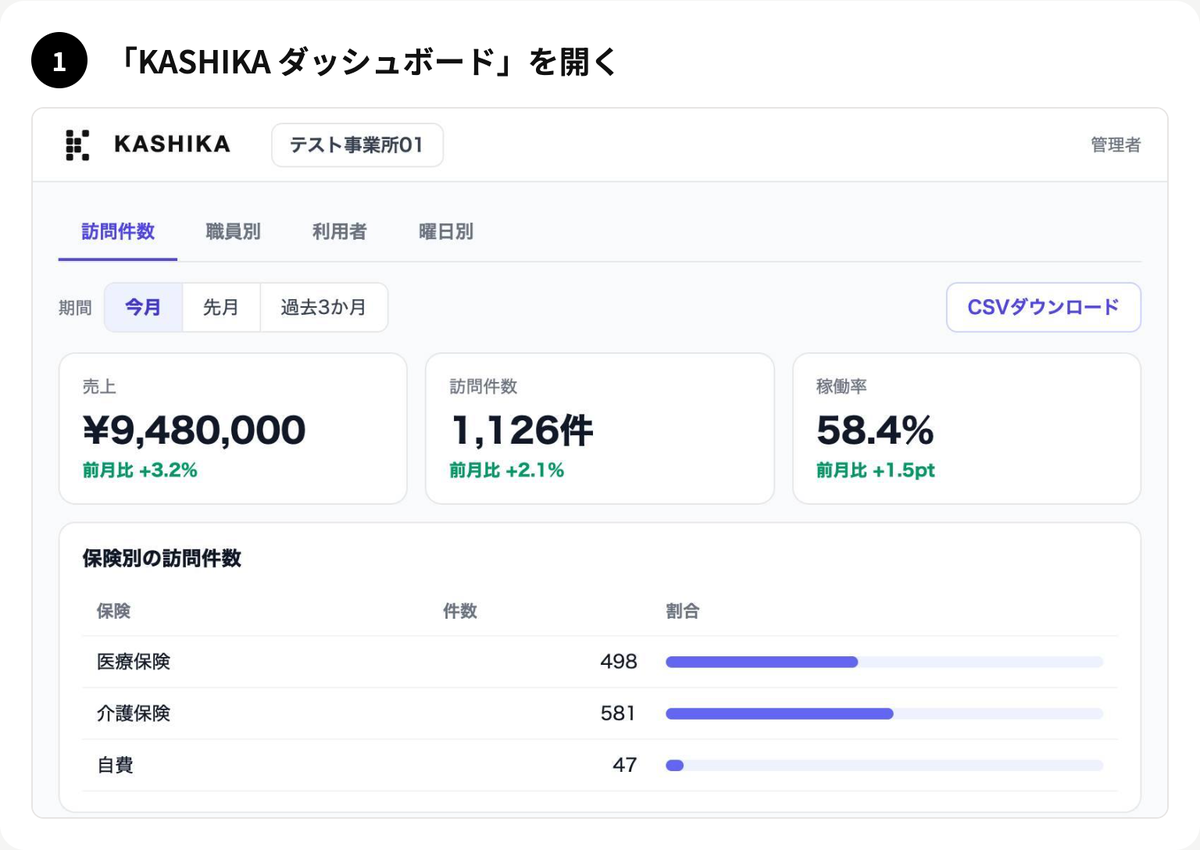Choose the 過去3か月 period option
The image size is (1200, 850).
pos(324,307)
